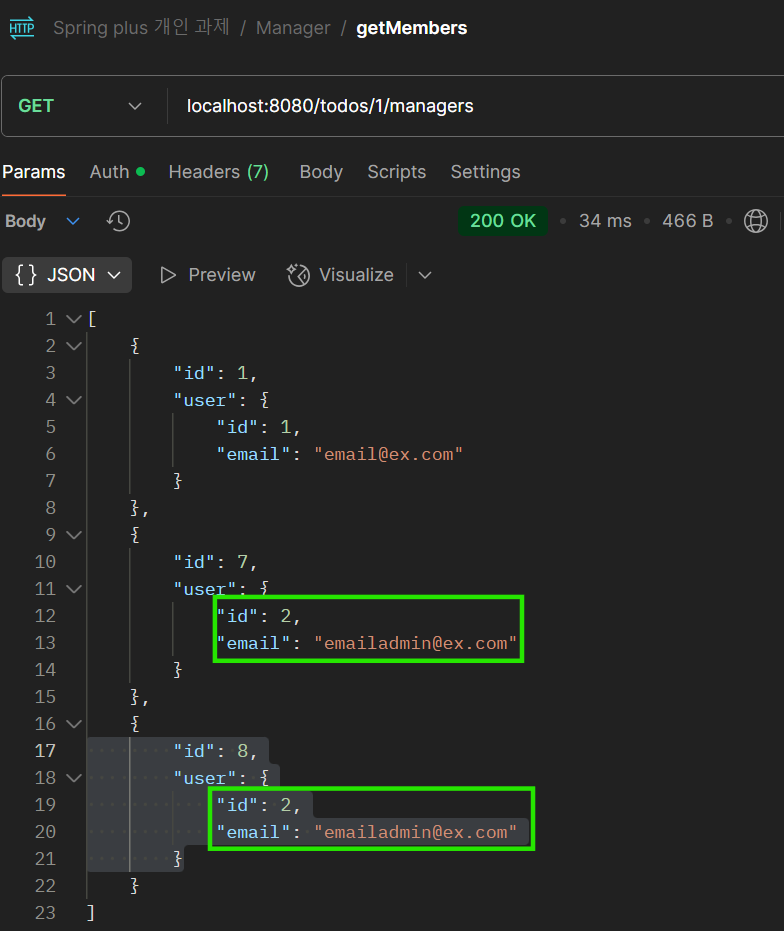Click the network globe icon
Viewport: 784px width, 931px height.
(755, 221)
